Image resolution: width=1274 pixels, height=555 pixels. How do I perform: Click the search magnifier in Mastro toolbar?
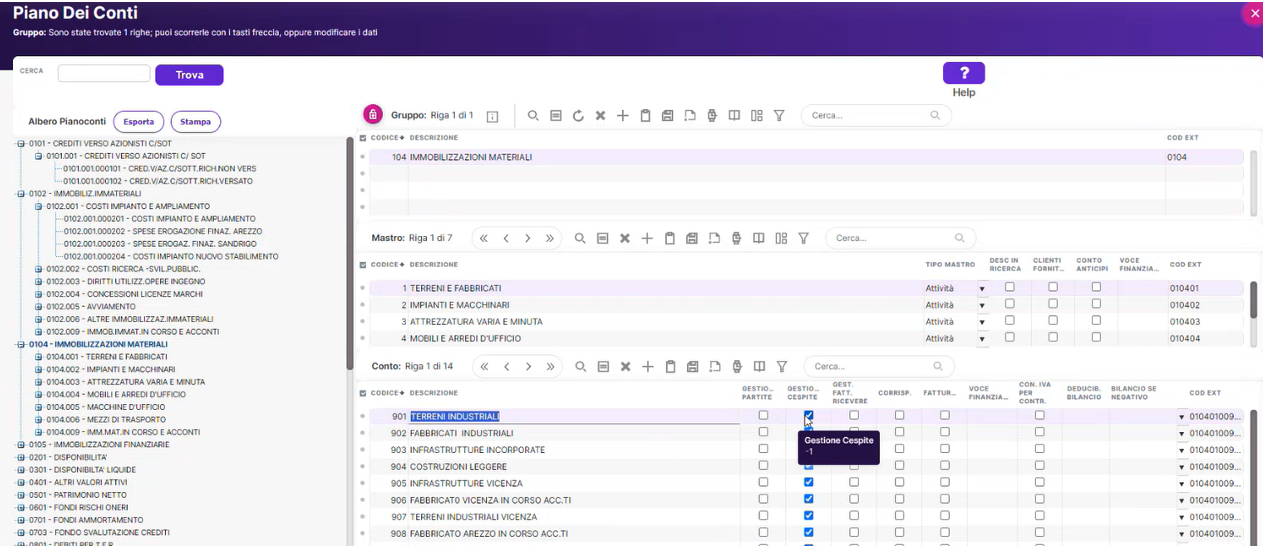pyautogui.click(x=579, y=238)
